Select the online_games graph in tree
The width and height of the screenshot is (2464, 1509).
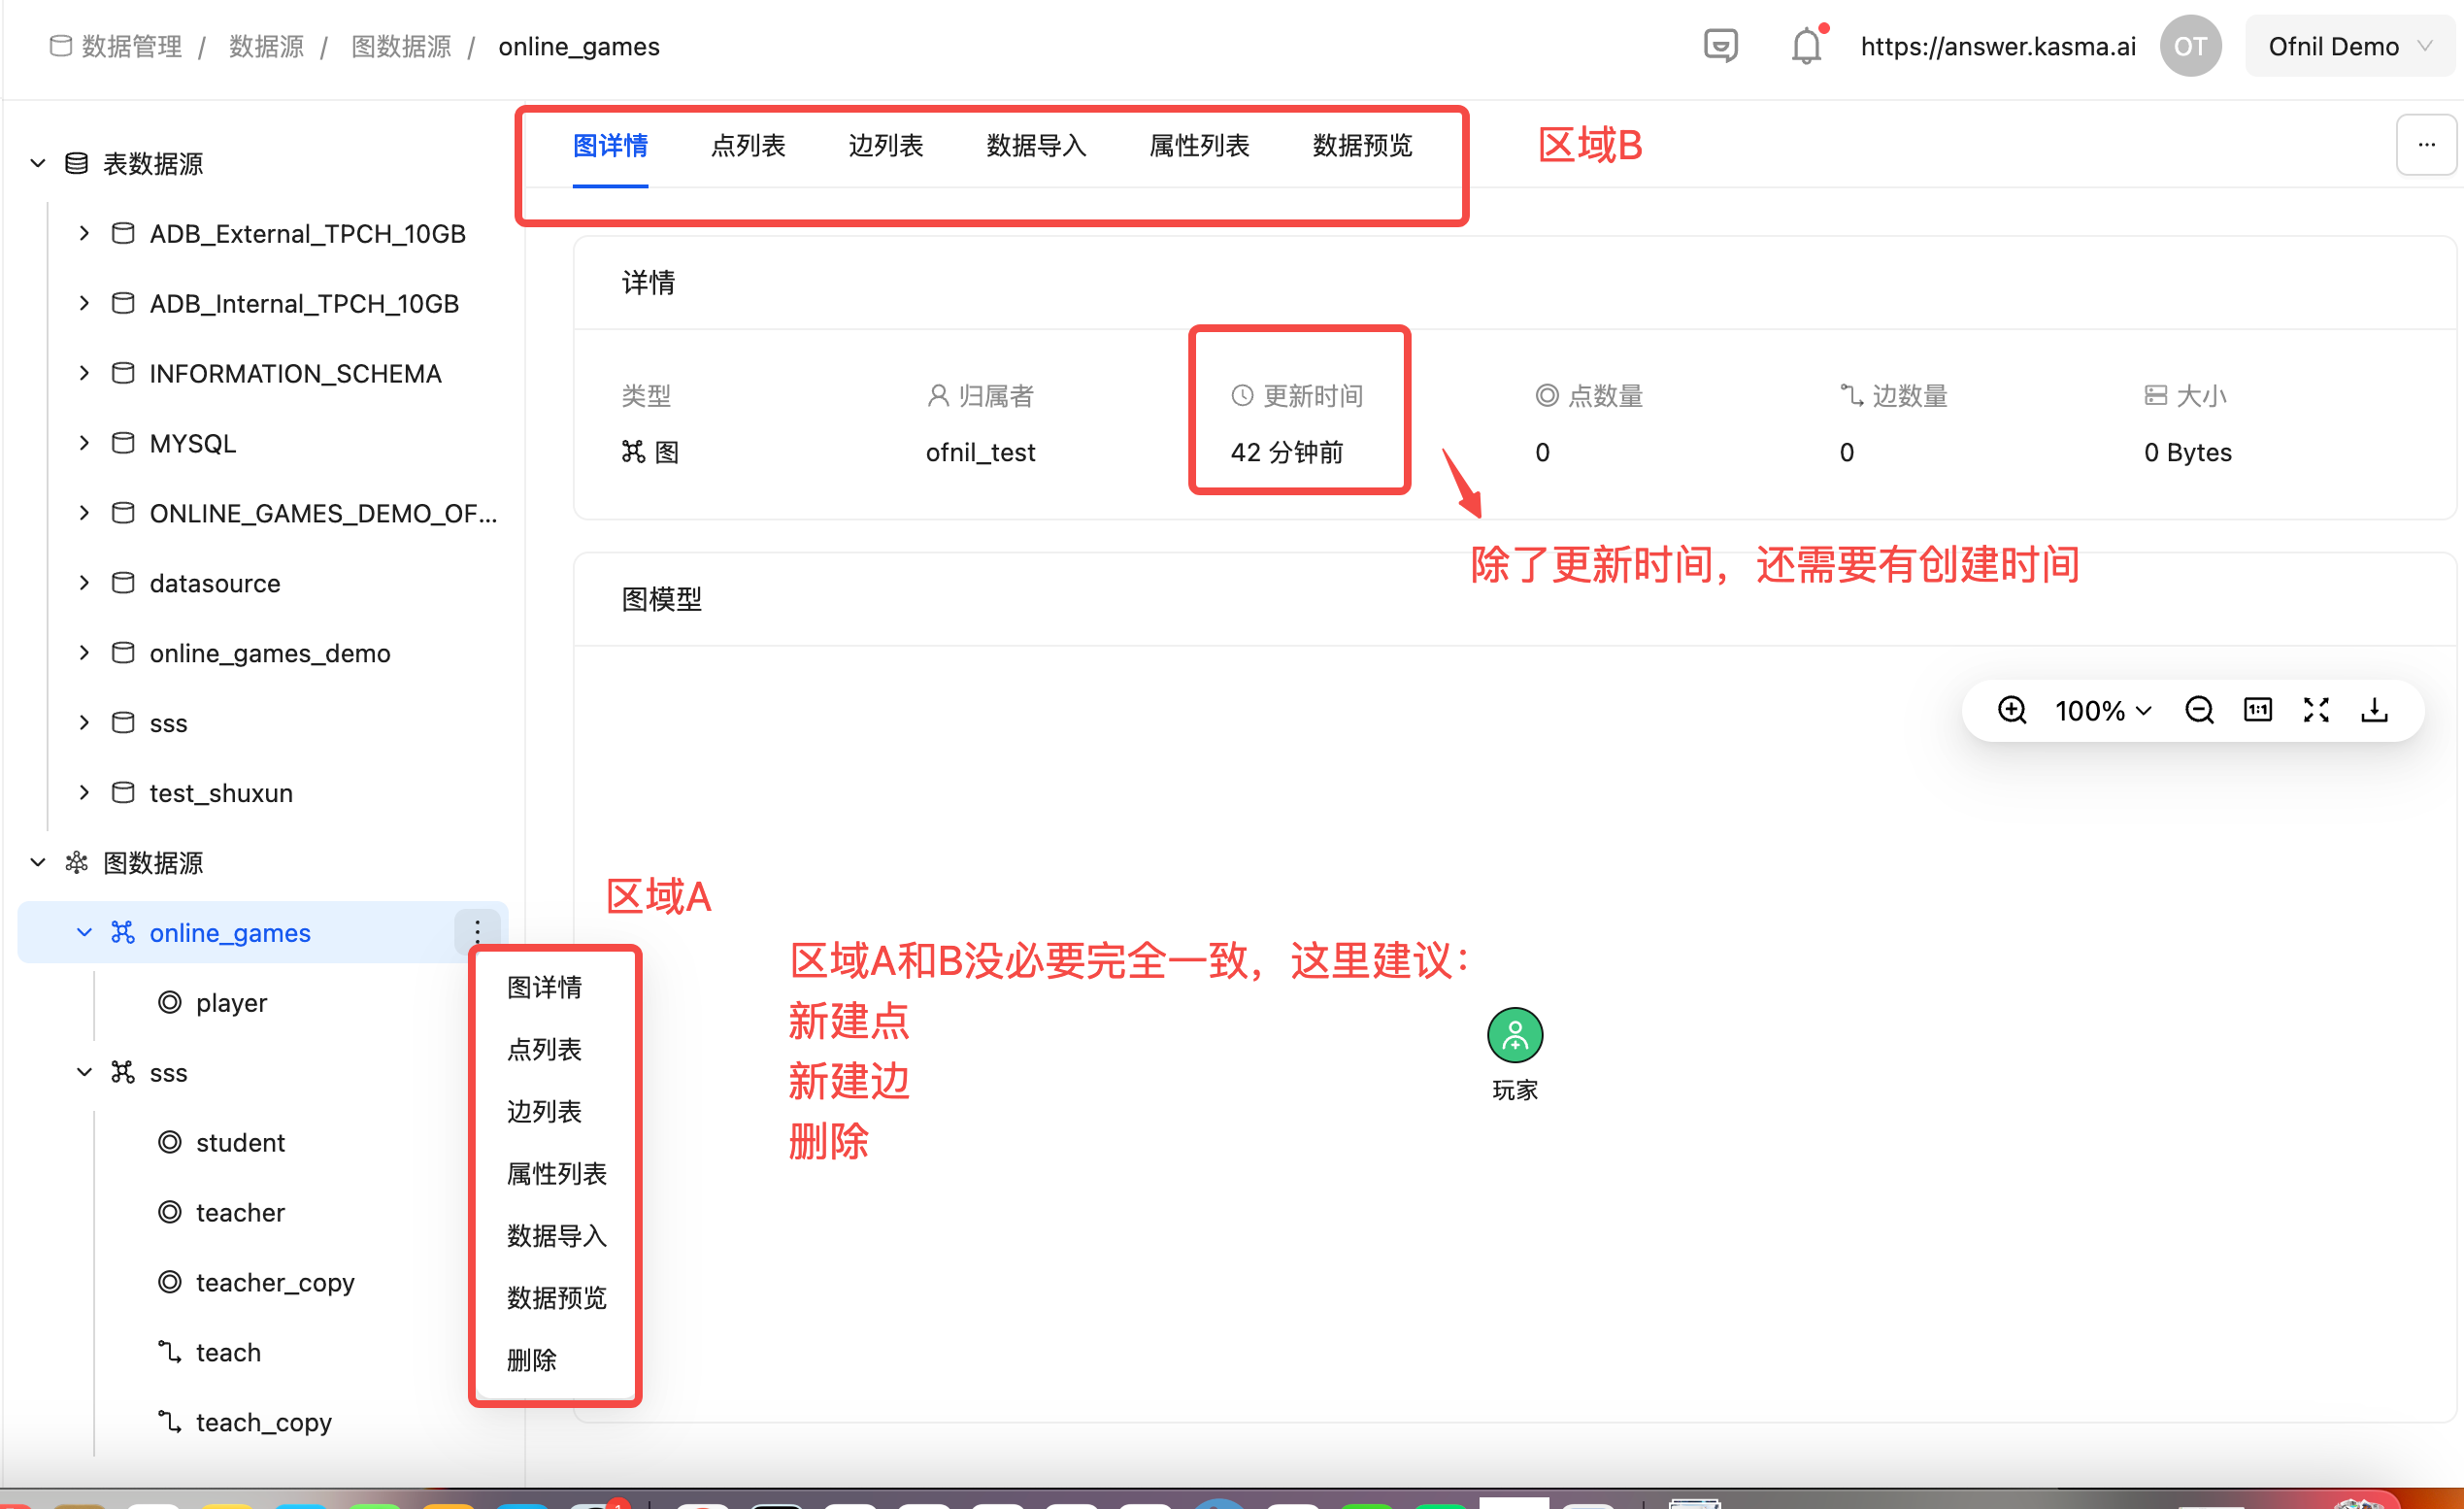pos(230,932)
